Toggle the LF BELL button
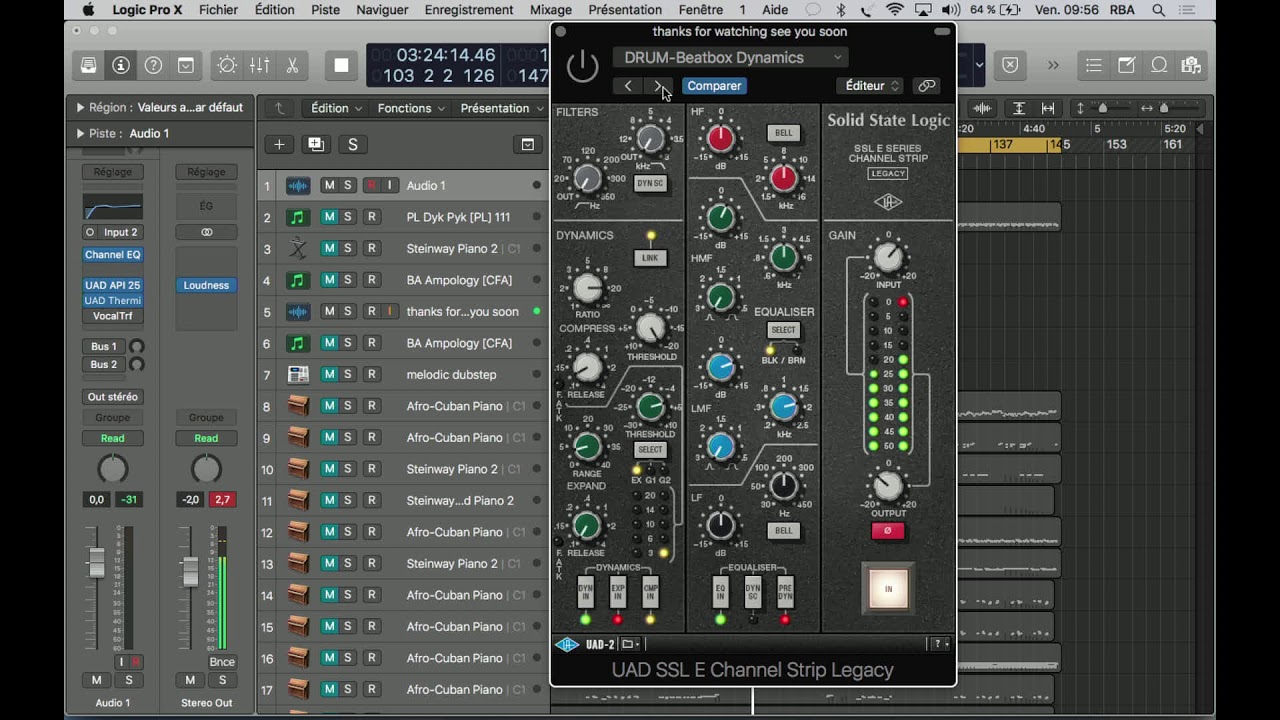1280x720 pixels. (783, 531)
